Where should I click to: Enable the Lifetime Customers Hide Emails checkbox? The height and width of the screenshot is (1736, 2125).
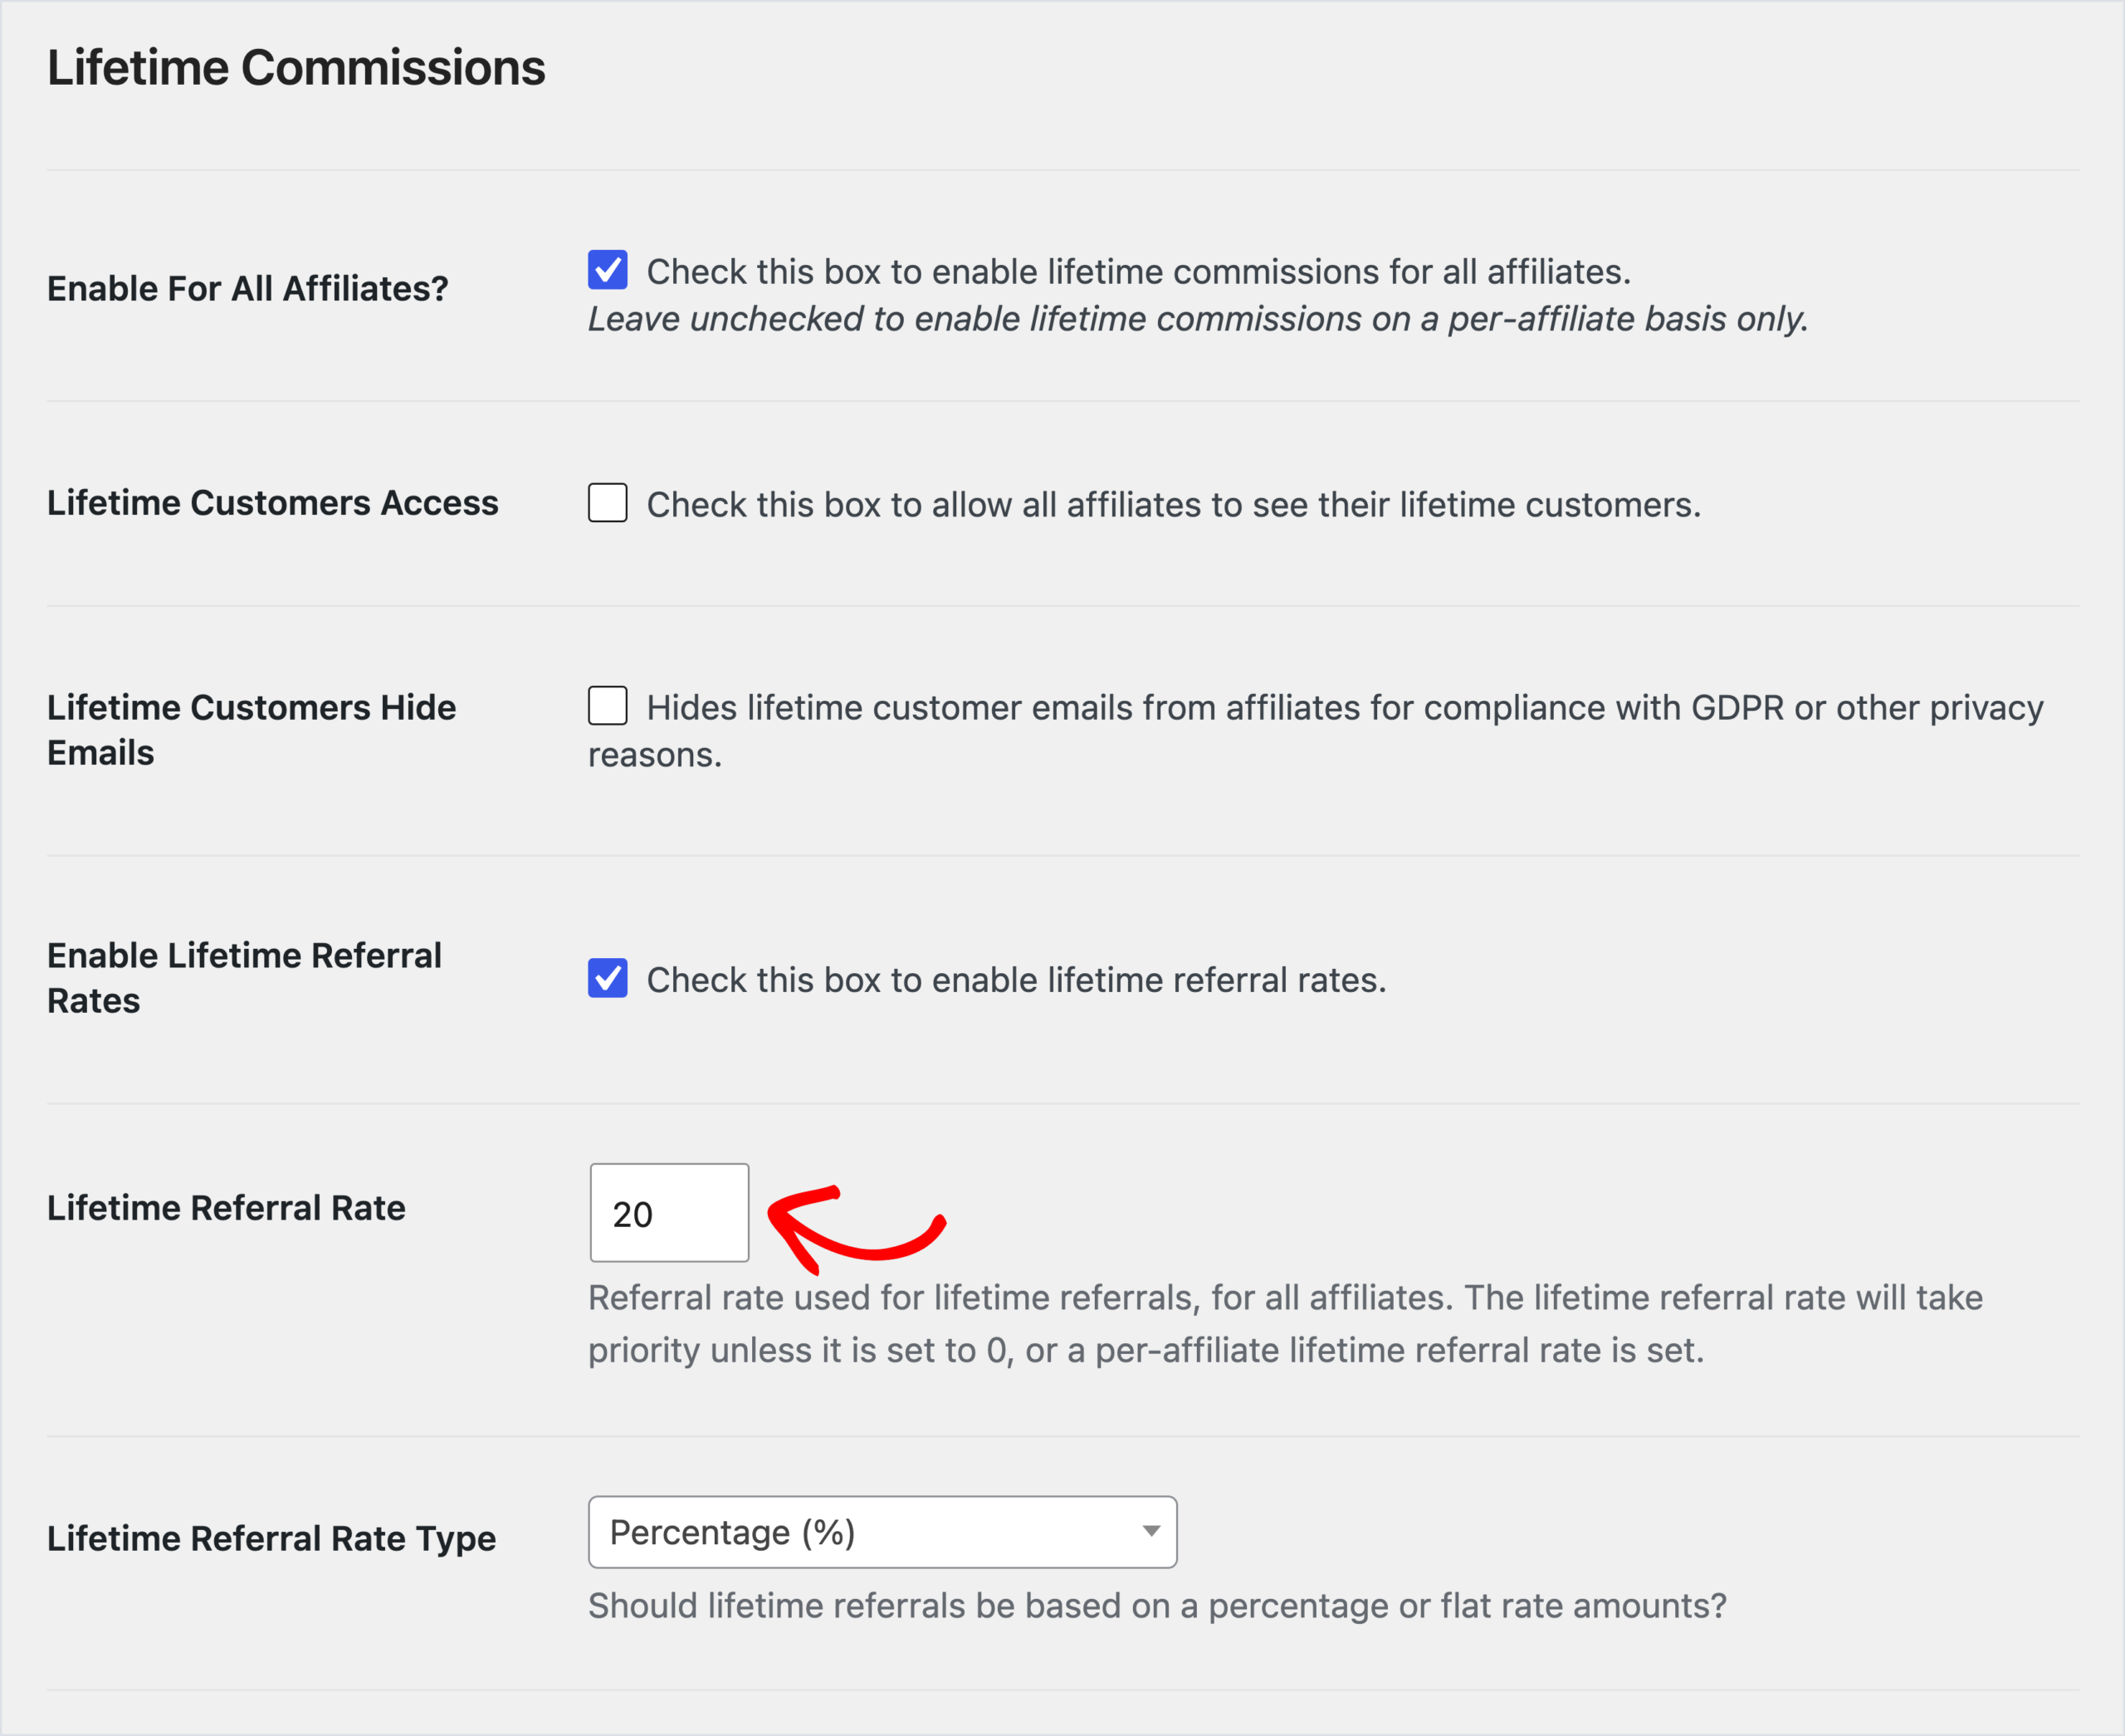tap(607, 706)
